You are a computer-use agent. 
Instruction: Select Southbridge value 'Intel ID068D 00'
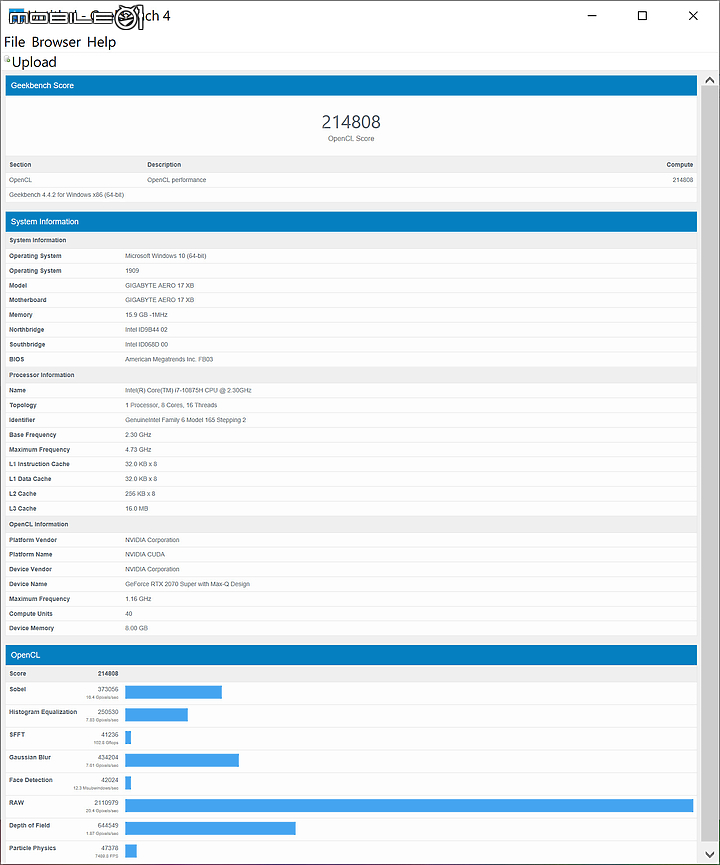click(146, 345)
